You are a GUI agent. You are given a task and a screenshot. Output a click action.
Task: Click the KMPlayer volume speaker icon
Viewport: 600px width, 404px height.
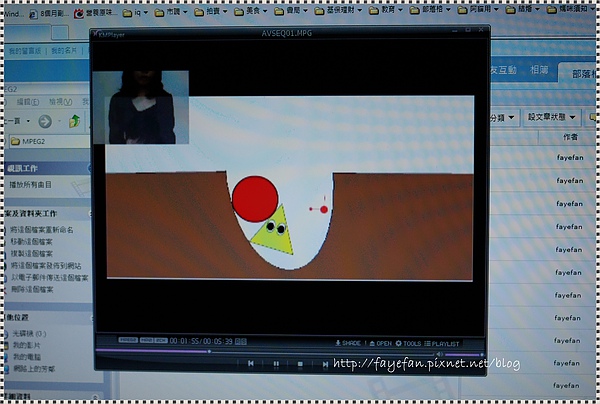[x=439, y=355]
